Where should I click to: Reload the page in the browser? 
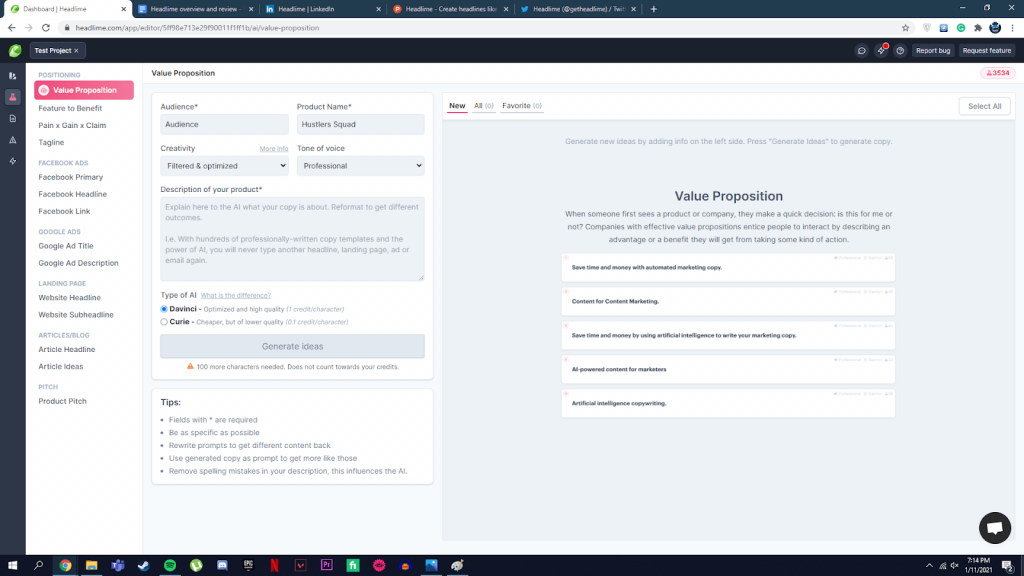46,28
